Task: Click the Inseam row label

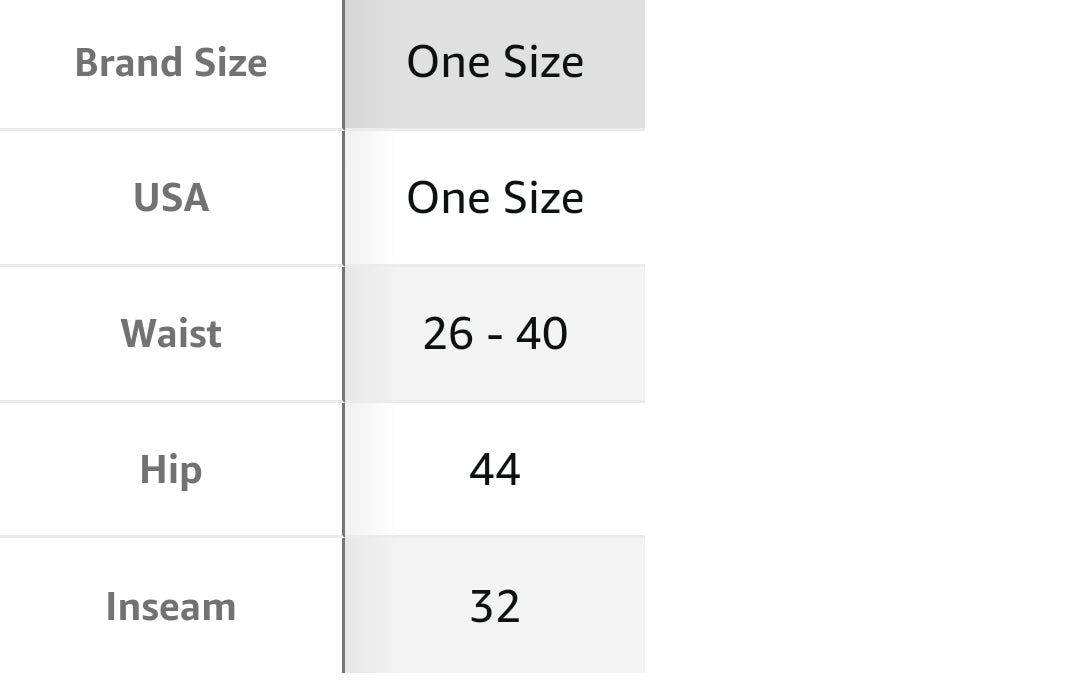Action: (171, 607)
